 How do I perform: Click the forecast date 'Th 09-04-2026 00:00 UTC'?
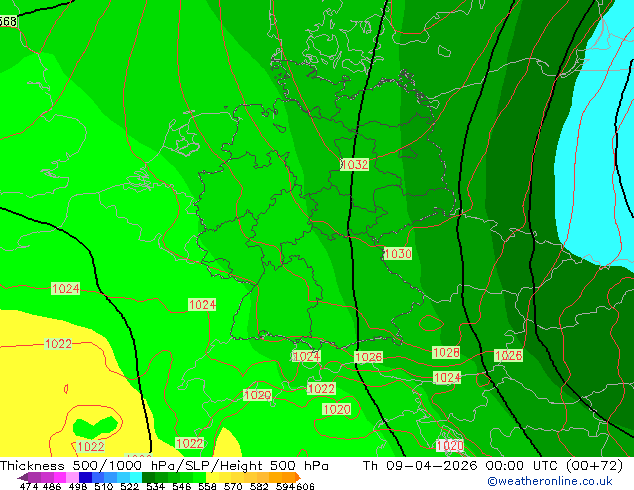[x=492, y=466]
